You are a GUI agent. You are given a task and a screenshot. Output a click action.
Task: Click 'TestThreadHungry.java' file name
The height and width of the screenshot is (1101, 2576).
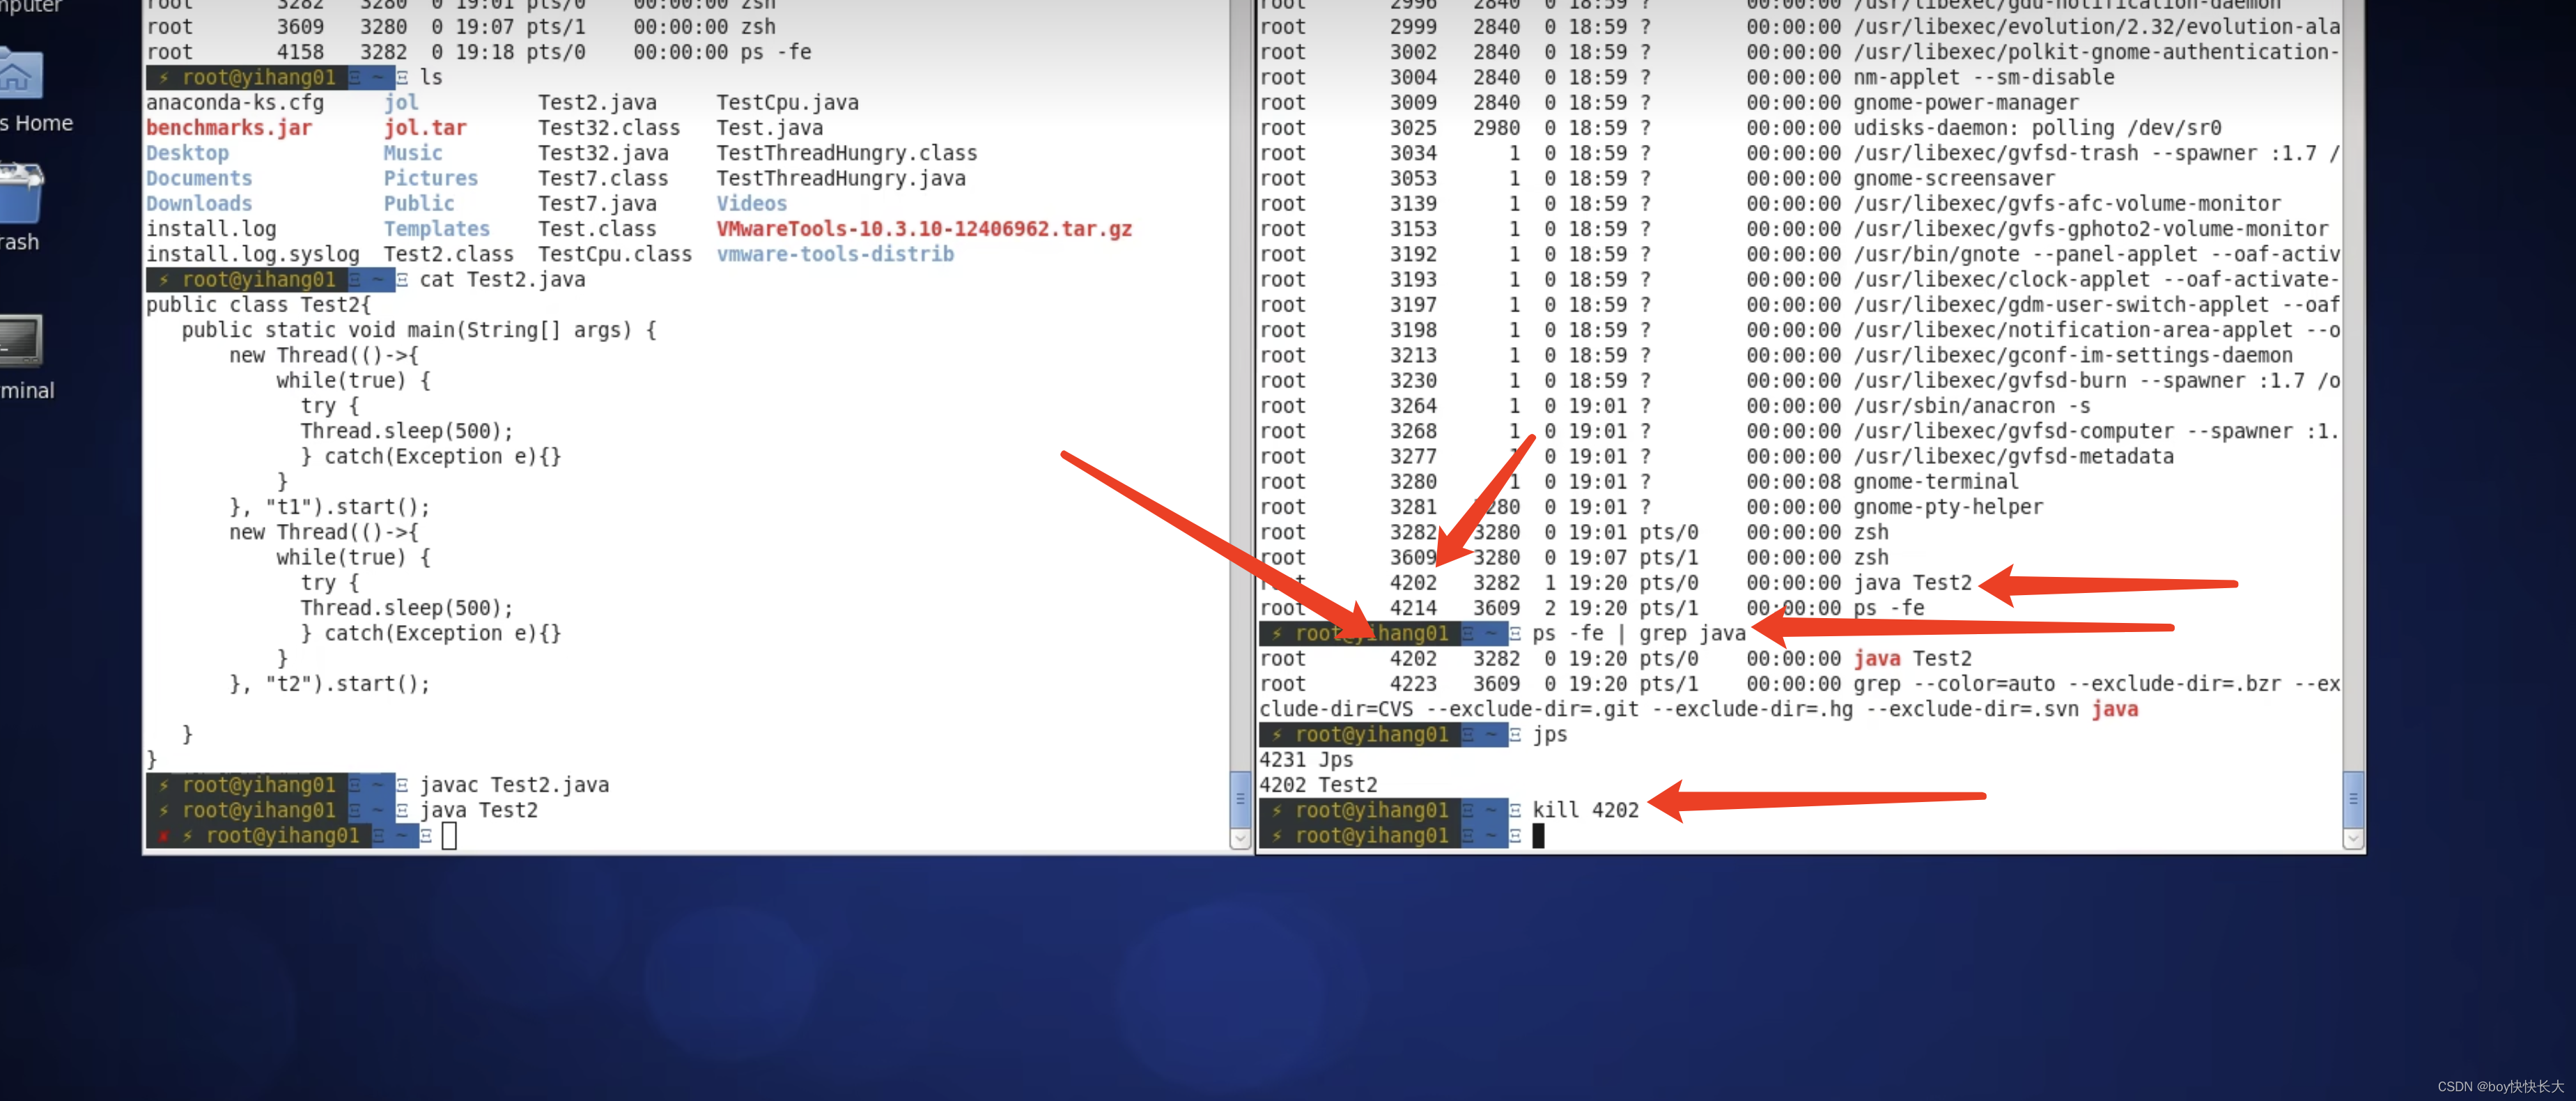841,178
